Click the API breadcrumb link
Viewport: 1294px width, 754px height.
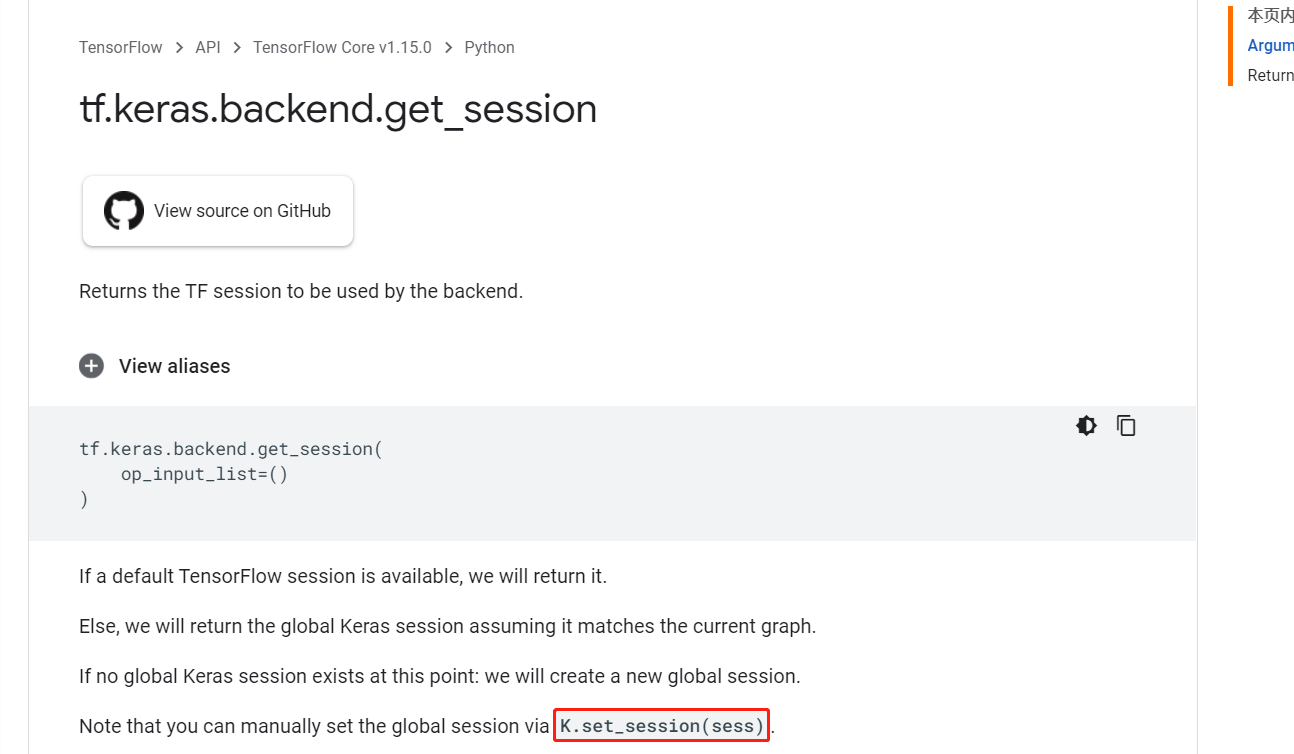pos(207,47)
